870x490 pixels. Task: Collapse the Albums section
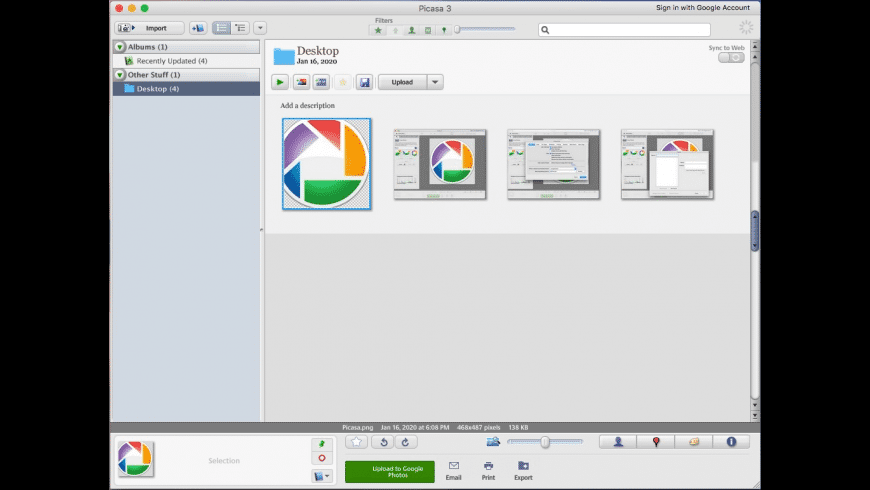click(120, 47)
